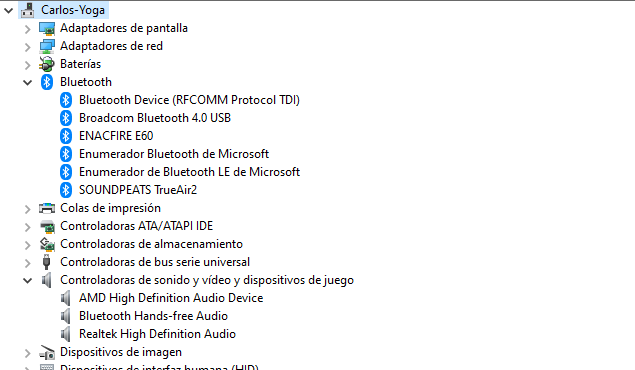Click the Realtek High Definition Audio speaker icon

coord(66,334)
